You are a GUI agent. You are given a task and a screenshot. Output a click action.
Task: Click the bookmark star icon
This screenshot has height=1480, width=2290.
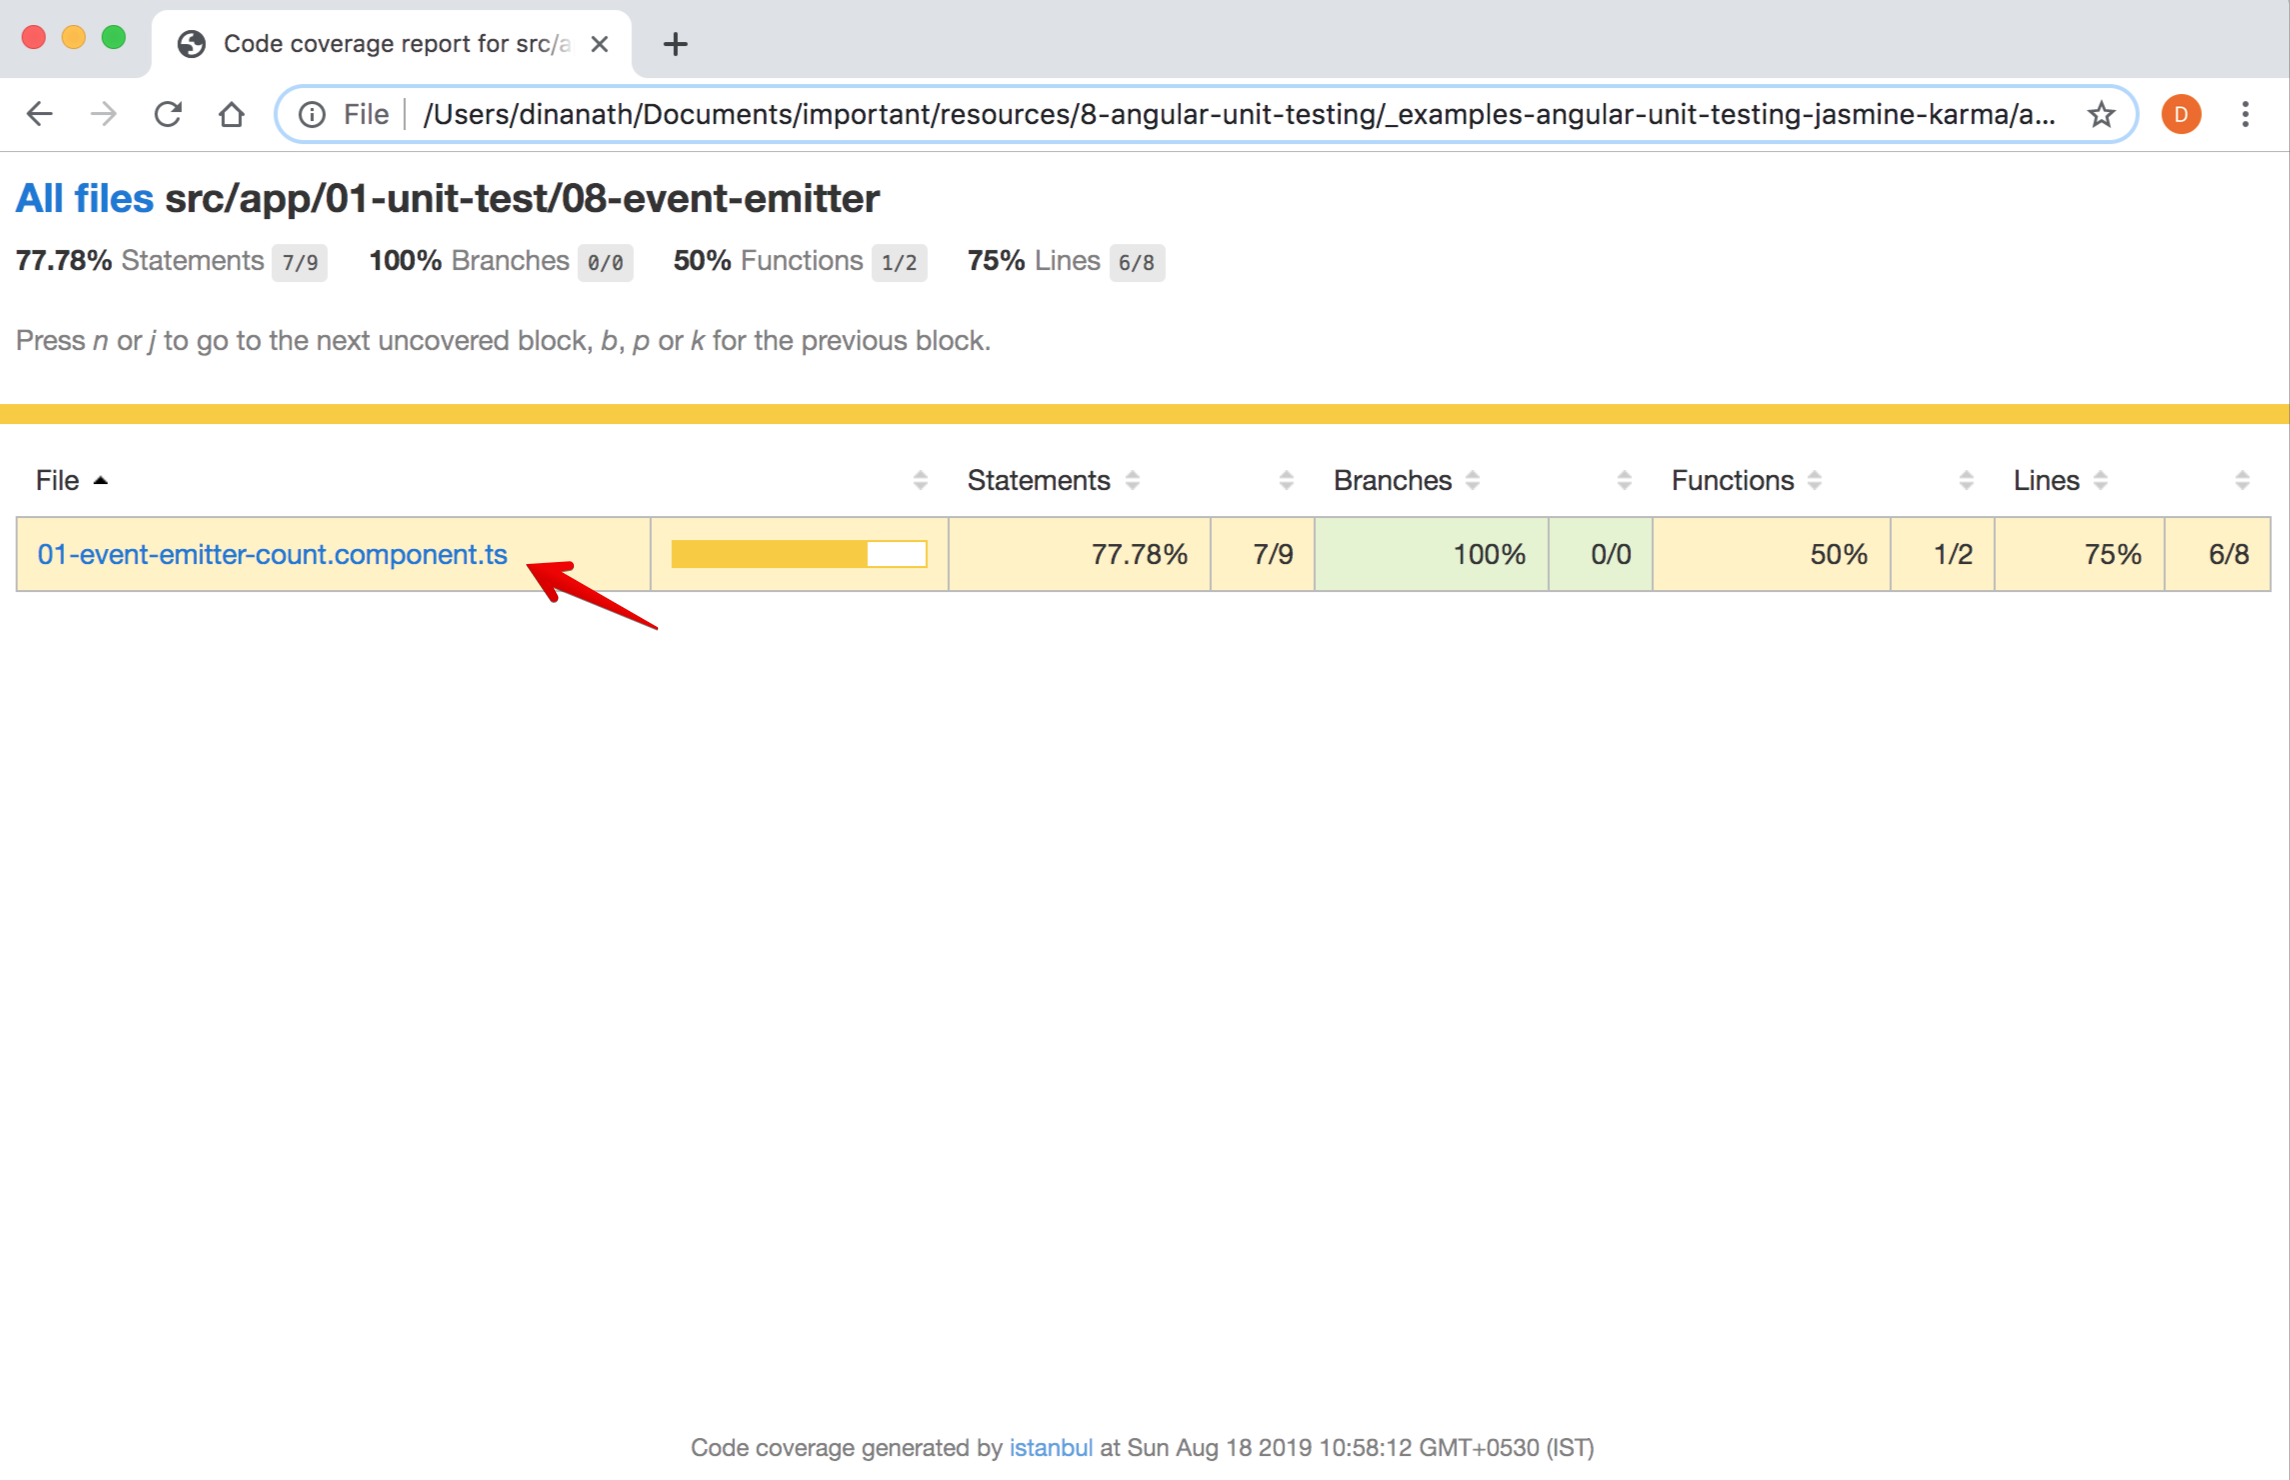[x=2101, y=115]
